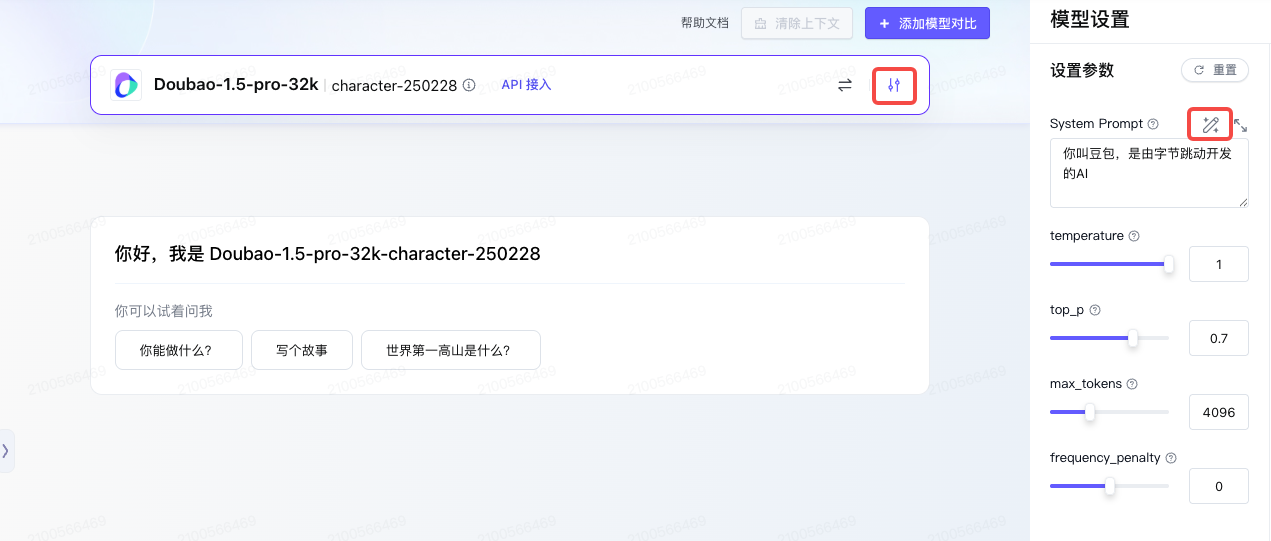This screenshot has height=541, width=1271.
Task: Click help icon next to System Prompt
Action: click(x=1153, y=124)
